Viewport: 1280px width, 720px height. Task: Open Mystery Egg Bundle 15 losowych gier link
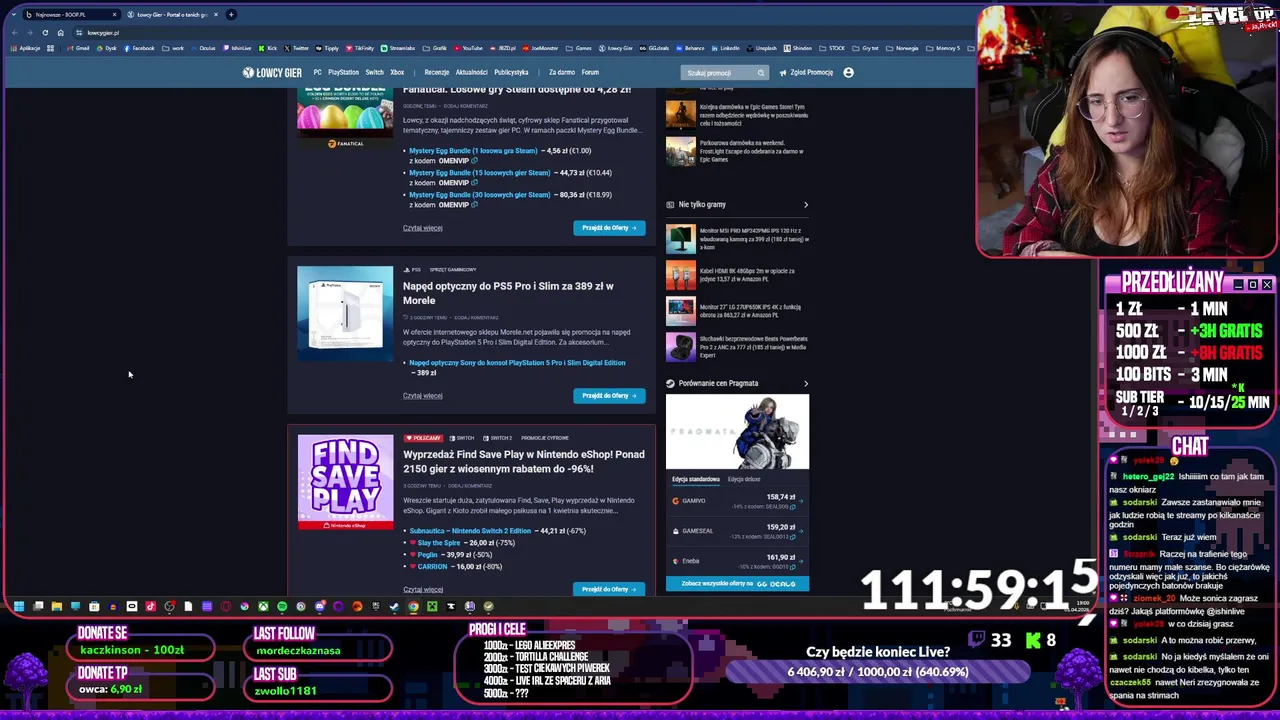point(479,173)
